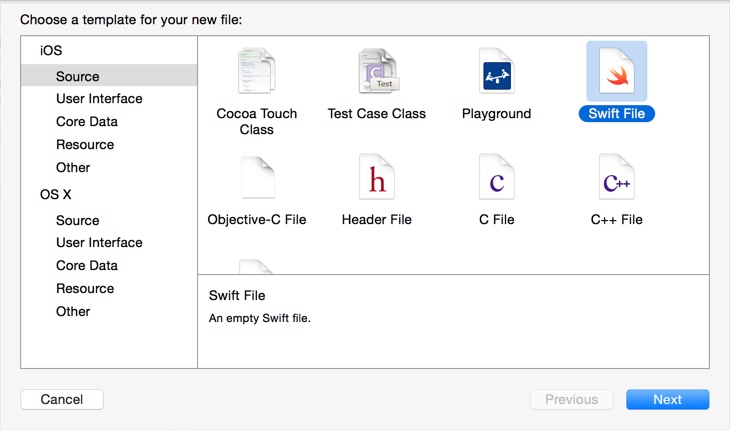Select Source under OS X
This screenshot has height=430, width=730.
coord(77,220)
